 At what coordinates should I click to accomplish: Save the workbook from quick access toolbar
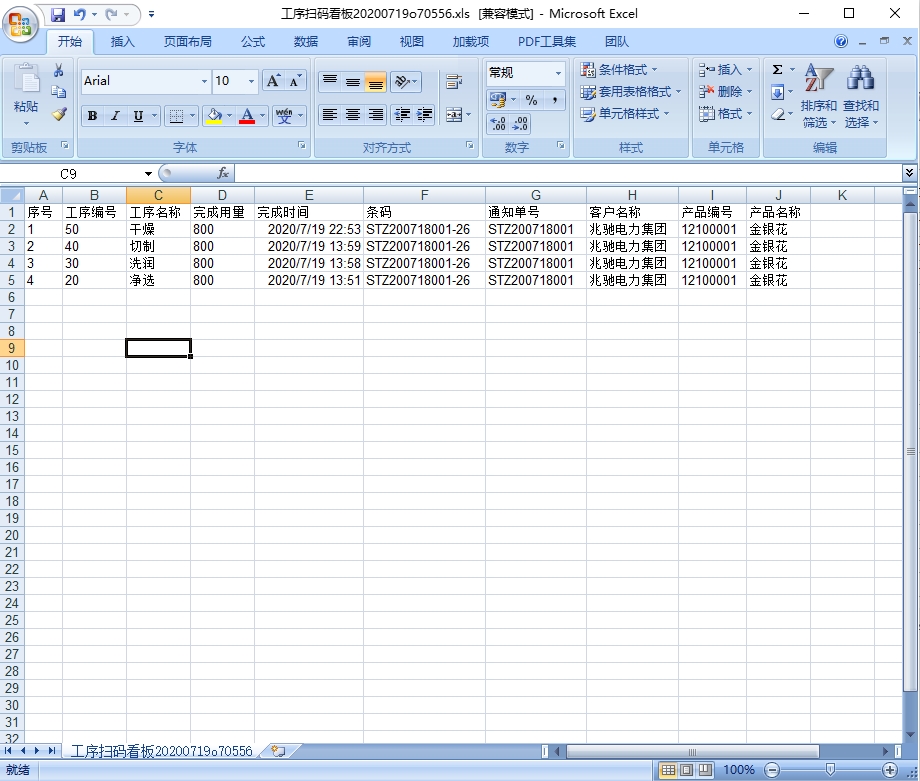tap(58, 15)
